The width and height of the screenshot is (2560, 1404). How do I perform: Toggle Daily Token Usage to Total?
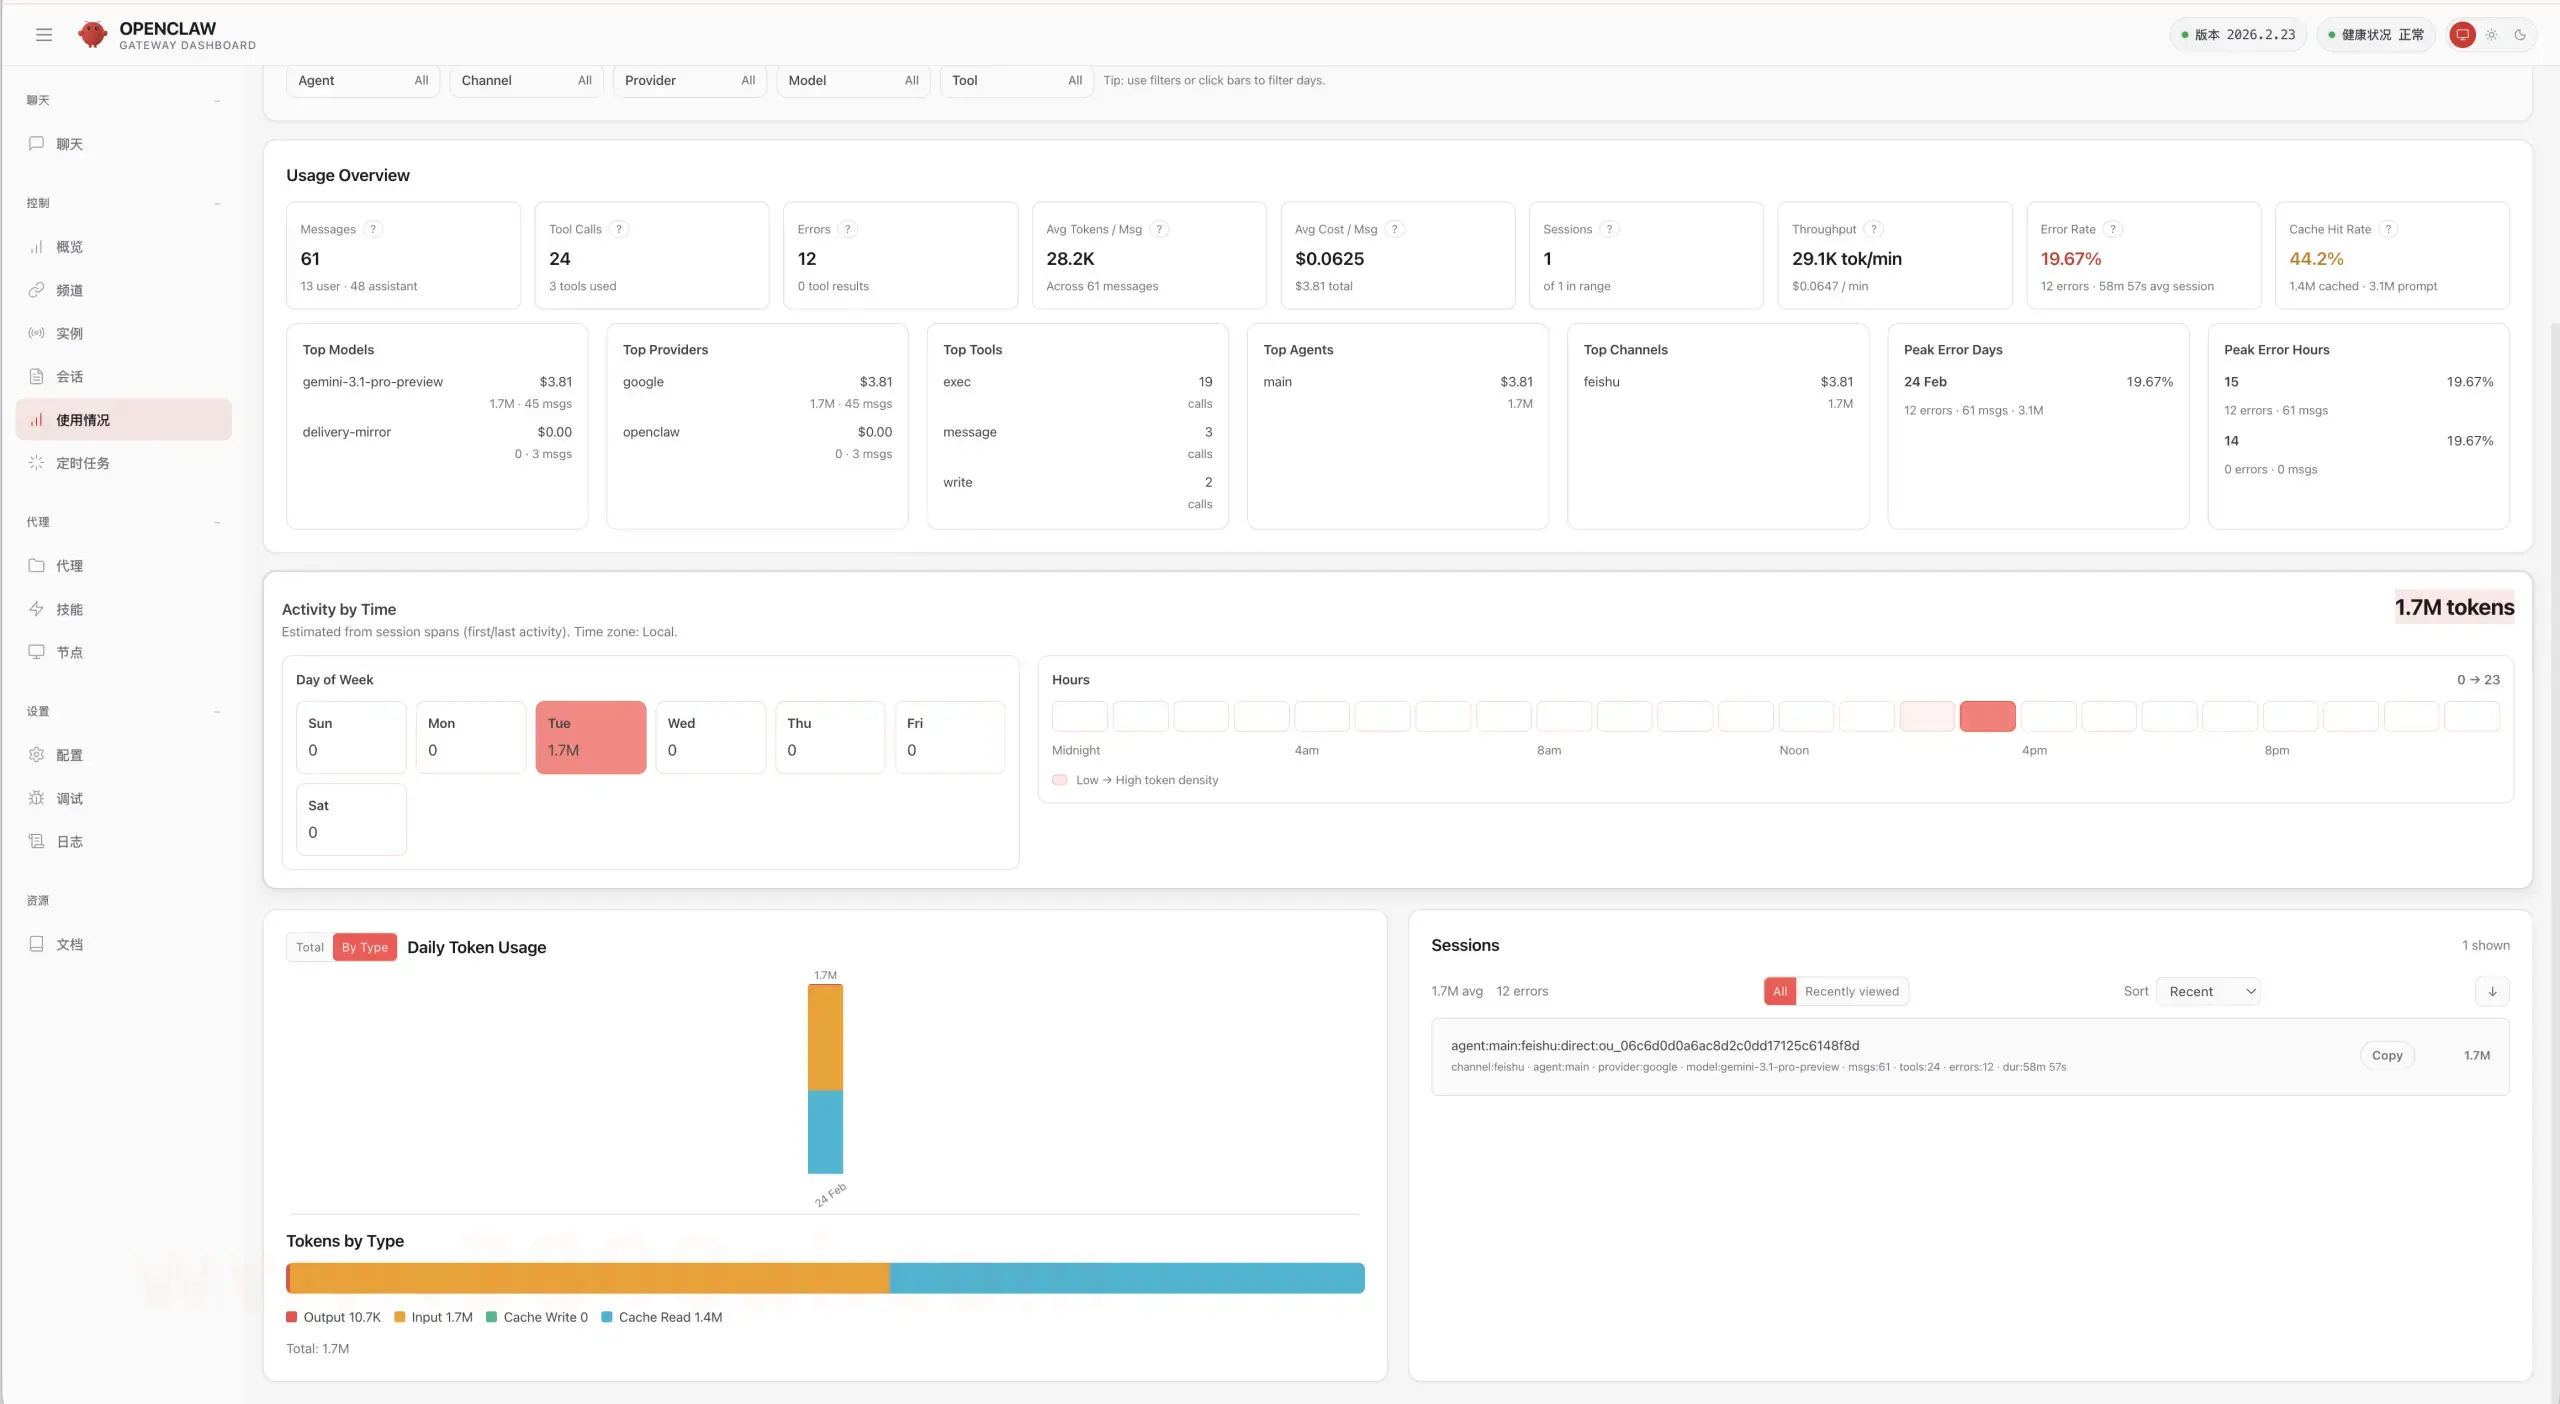[x=309, y=947]
